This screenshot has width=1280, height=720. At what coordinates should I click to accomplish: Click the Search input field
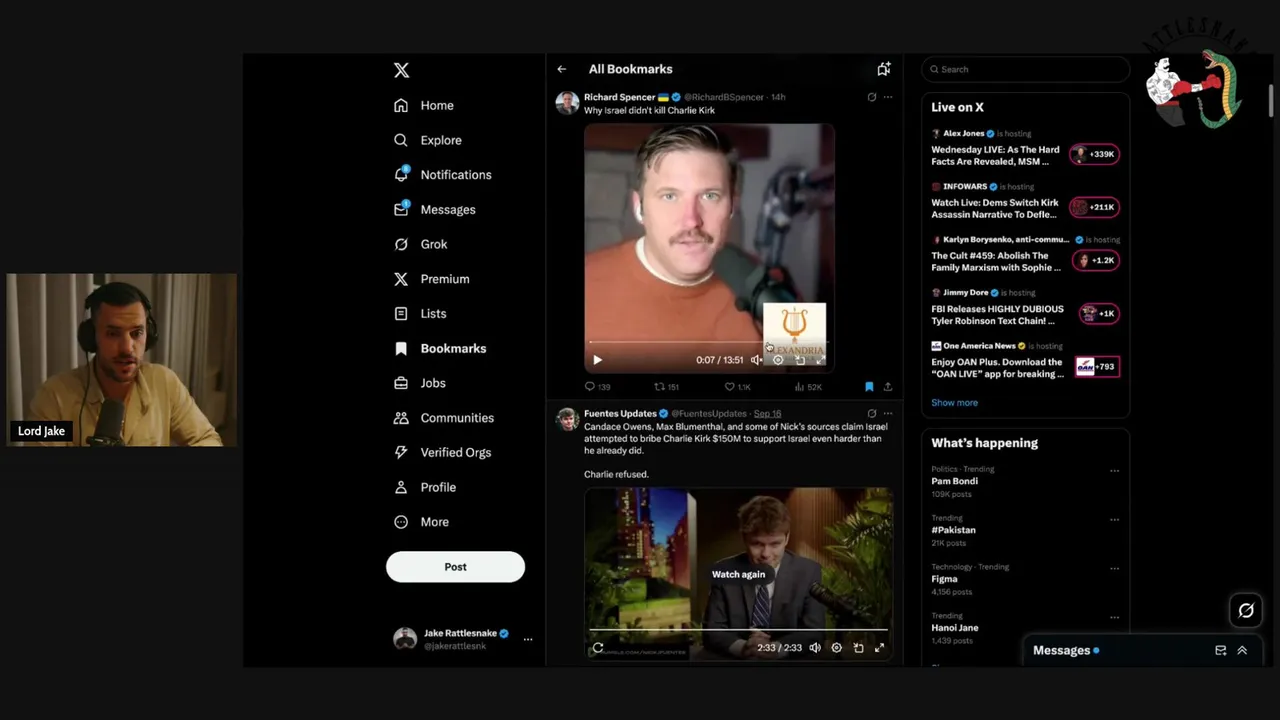pos(1026,69)
